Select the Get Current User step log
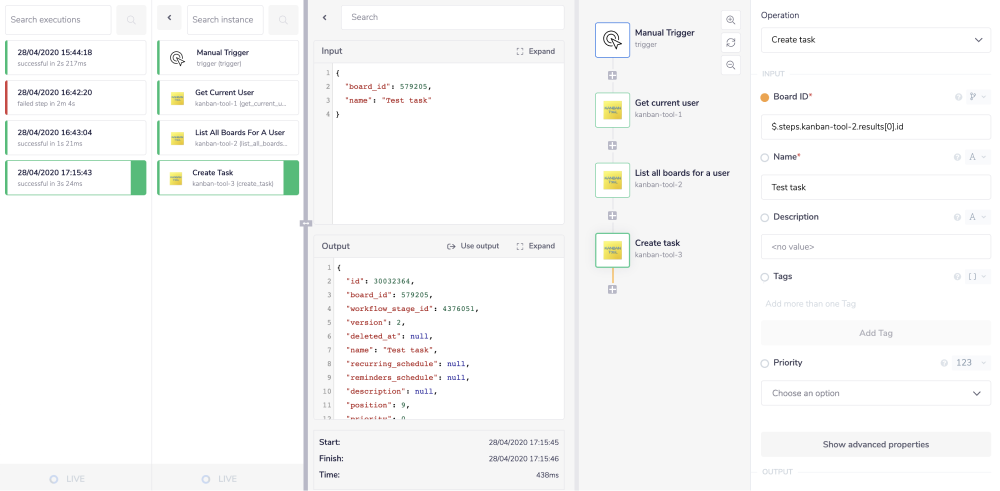Image resolution: width=1000 pixels, height=491 pixels. pyautogui.click(x=228, y=97)
